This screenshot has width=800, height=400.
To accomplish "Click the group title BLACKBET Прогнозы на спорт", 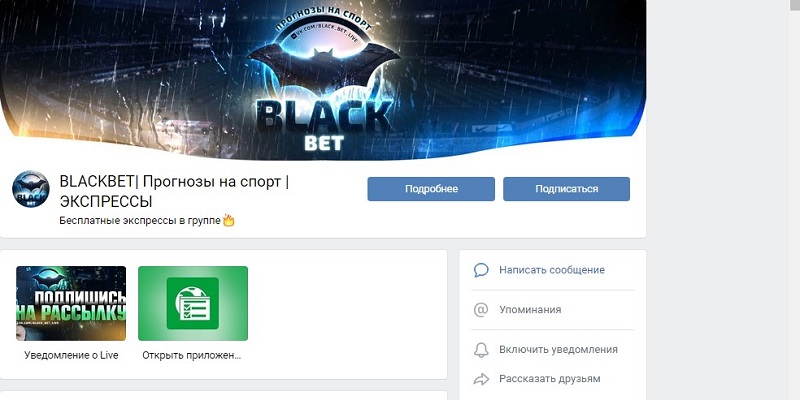I will click(x=174, y=191).
